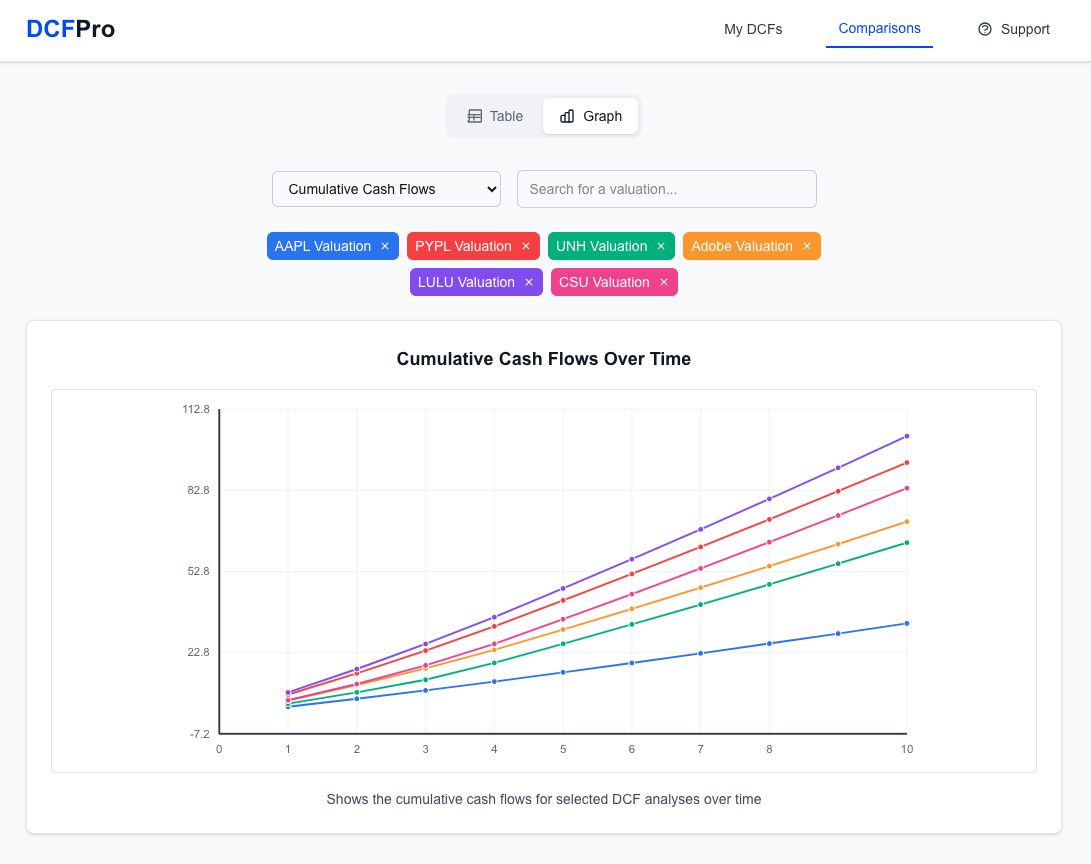This screenshot has height=864, width=1091.
Task: Click the y-axis label 112.8
Action: (196, 409)
